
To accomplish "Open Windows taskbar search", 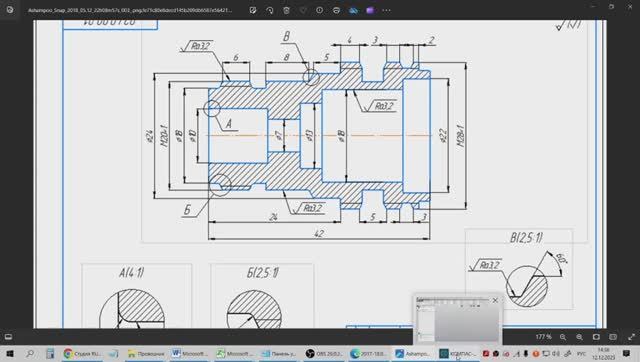I will pyautogui.click(x=30, y=353).
